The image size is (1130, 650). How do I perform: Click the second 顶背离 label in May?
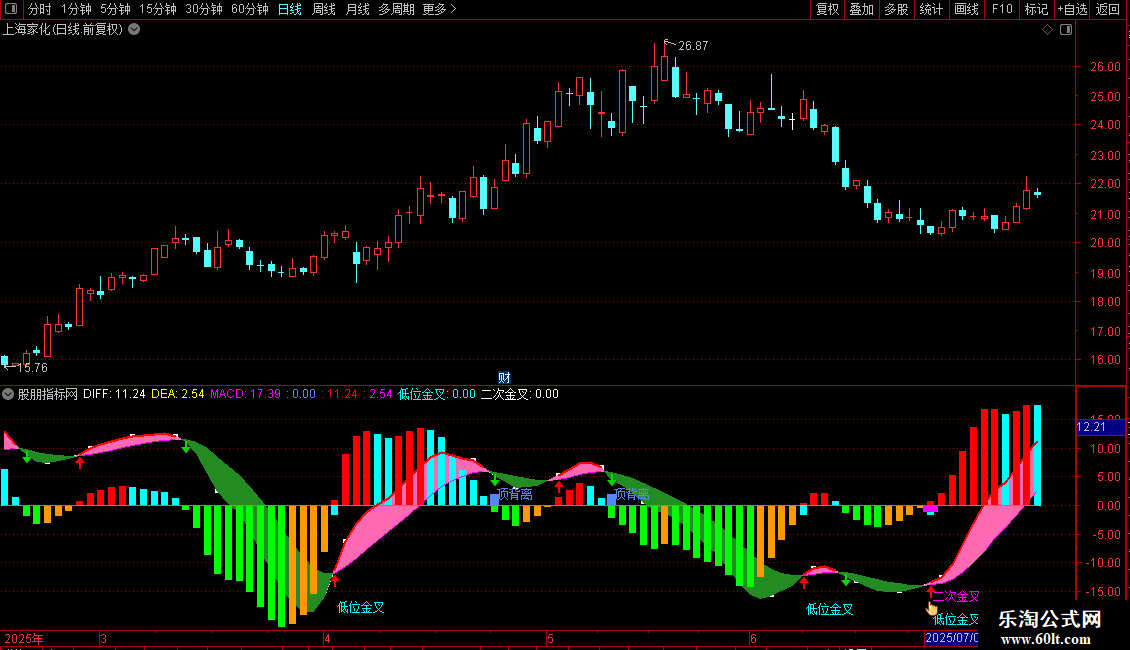(631, 494)
